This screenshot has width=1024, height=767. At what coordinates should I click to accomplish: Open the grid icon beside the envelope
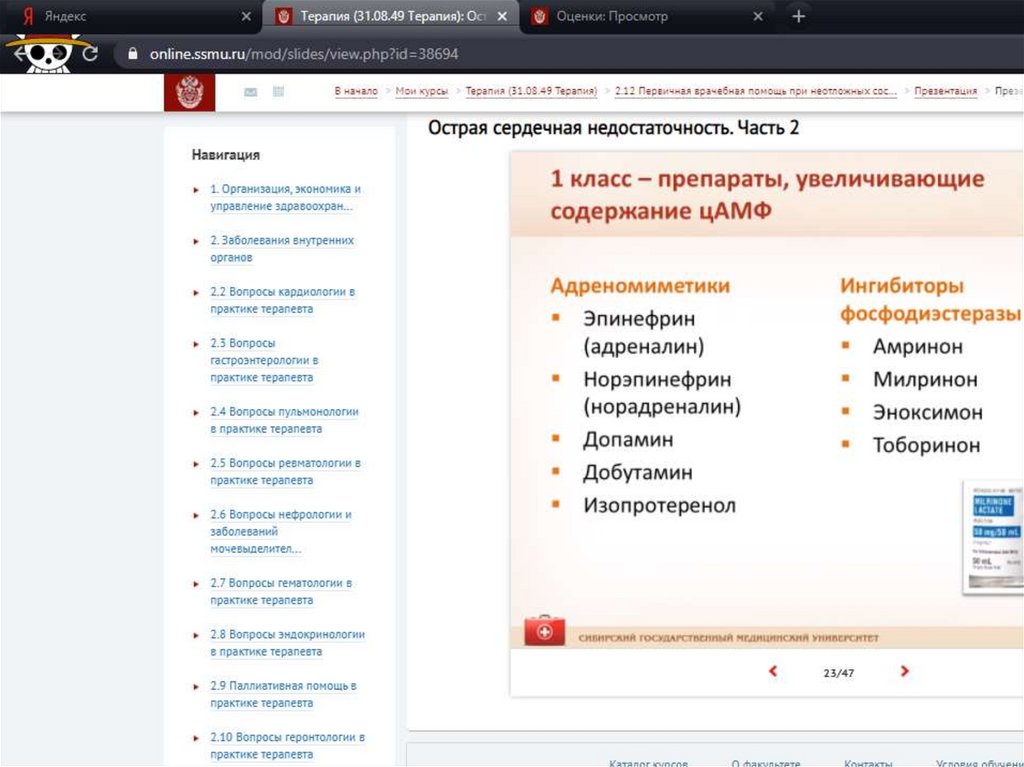click(278, 91)
